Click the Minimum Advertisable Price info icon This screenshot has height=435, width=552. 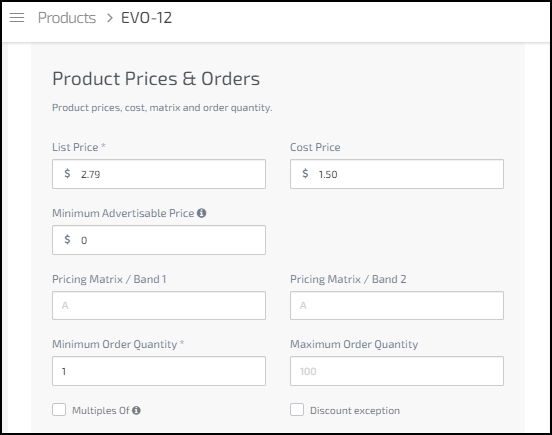pos(201,213)
